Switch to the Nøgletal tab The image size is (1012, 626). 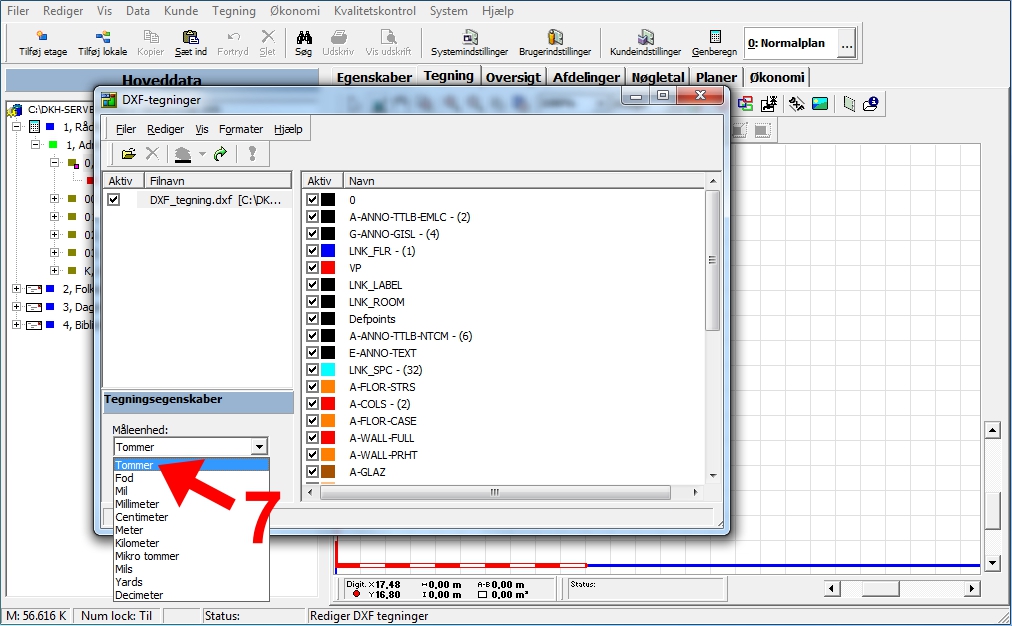(658, 77)
